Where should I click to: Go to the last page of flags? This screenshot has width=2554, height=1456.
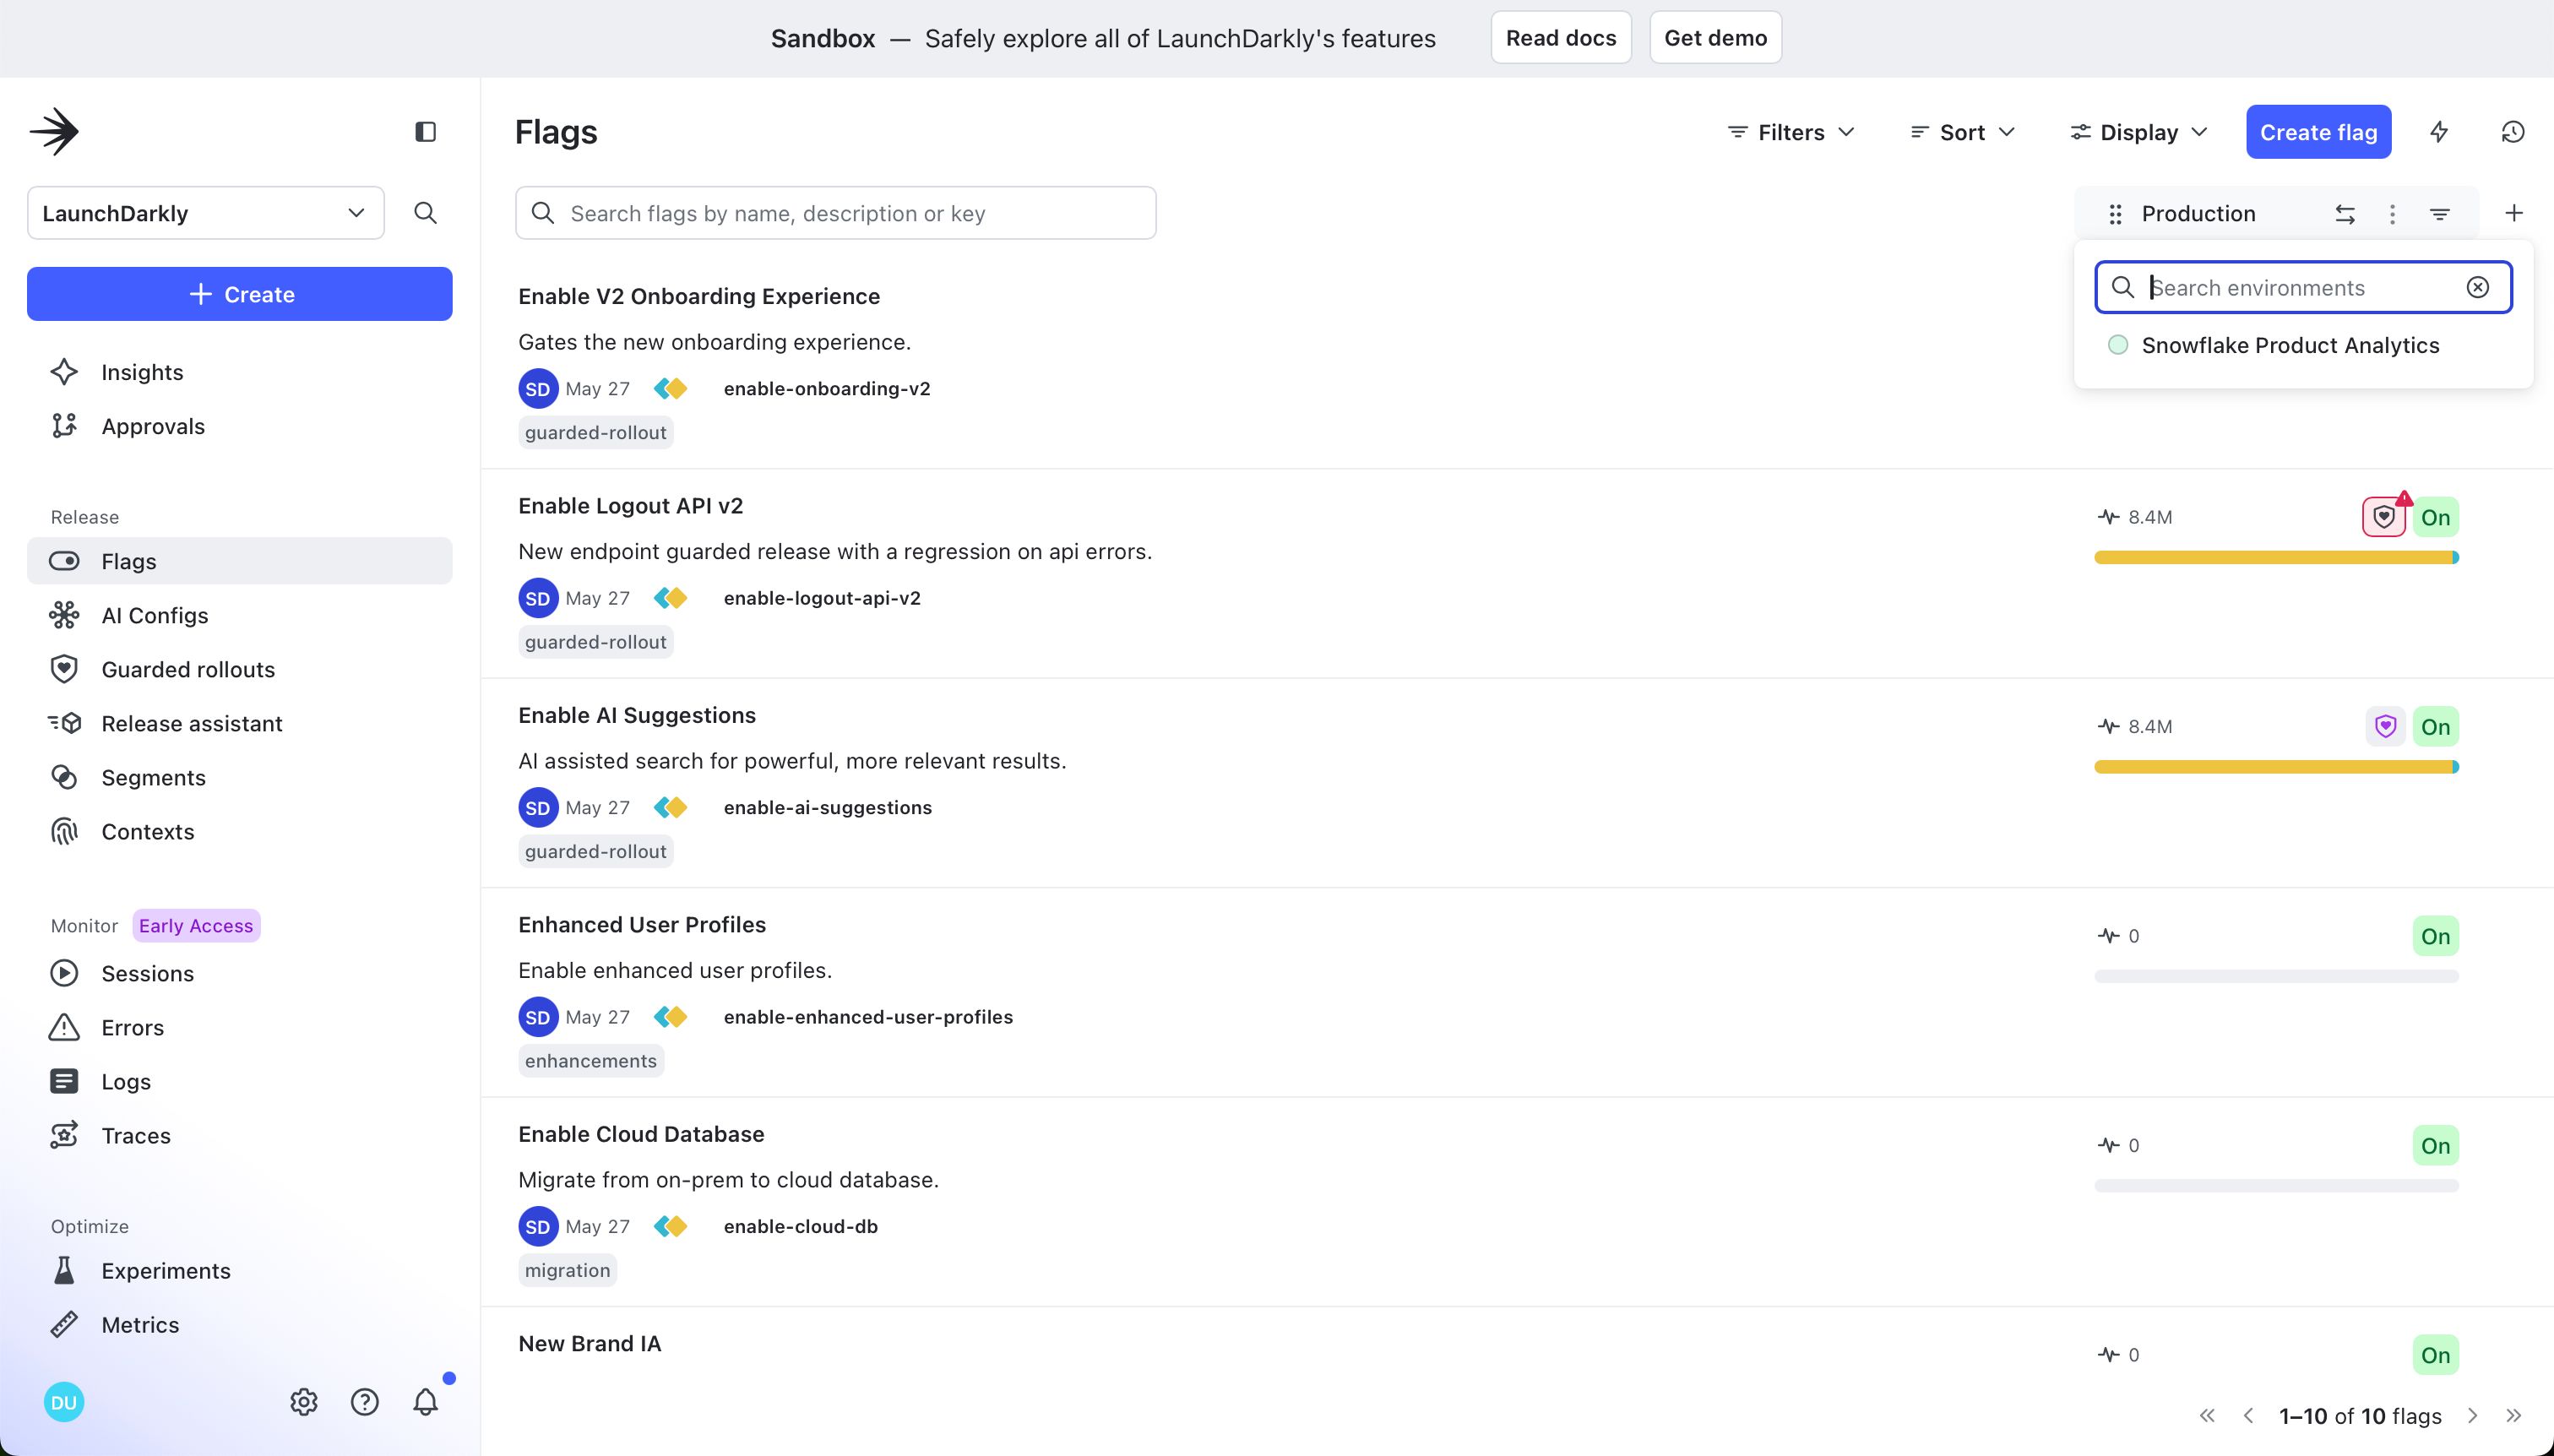tap(2514, 1416)
